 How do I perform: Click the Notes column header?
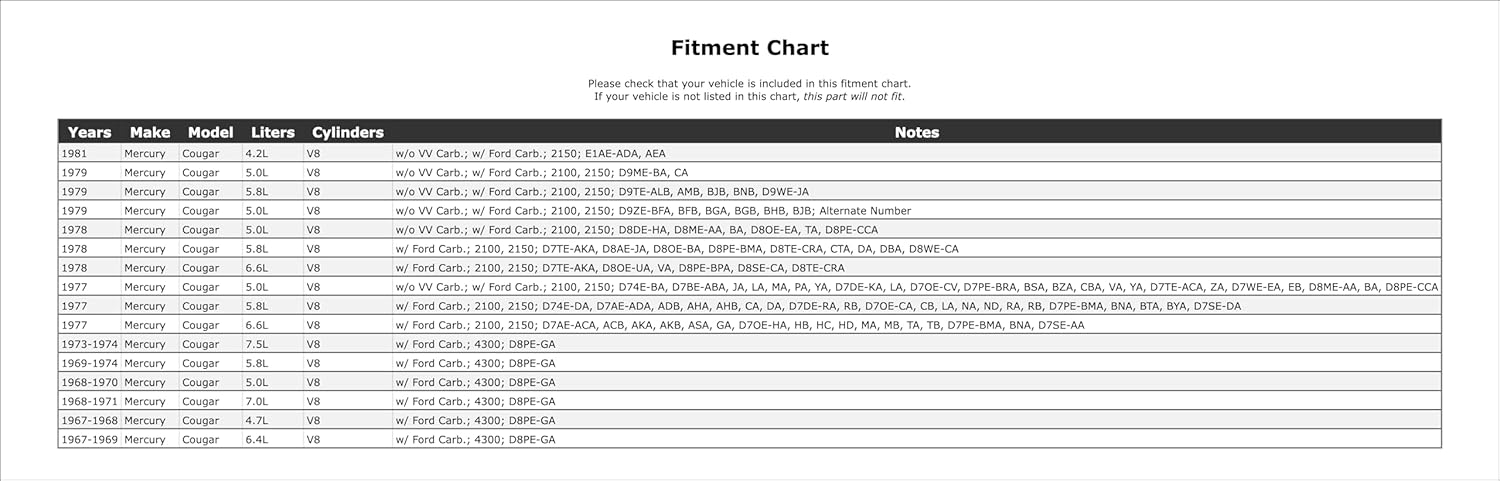916,132
